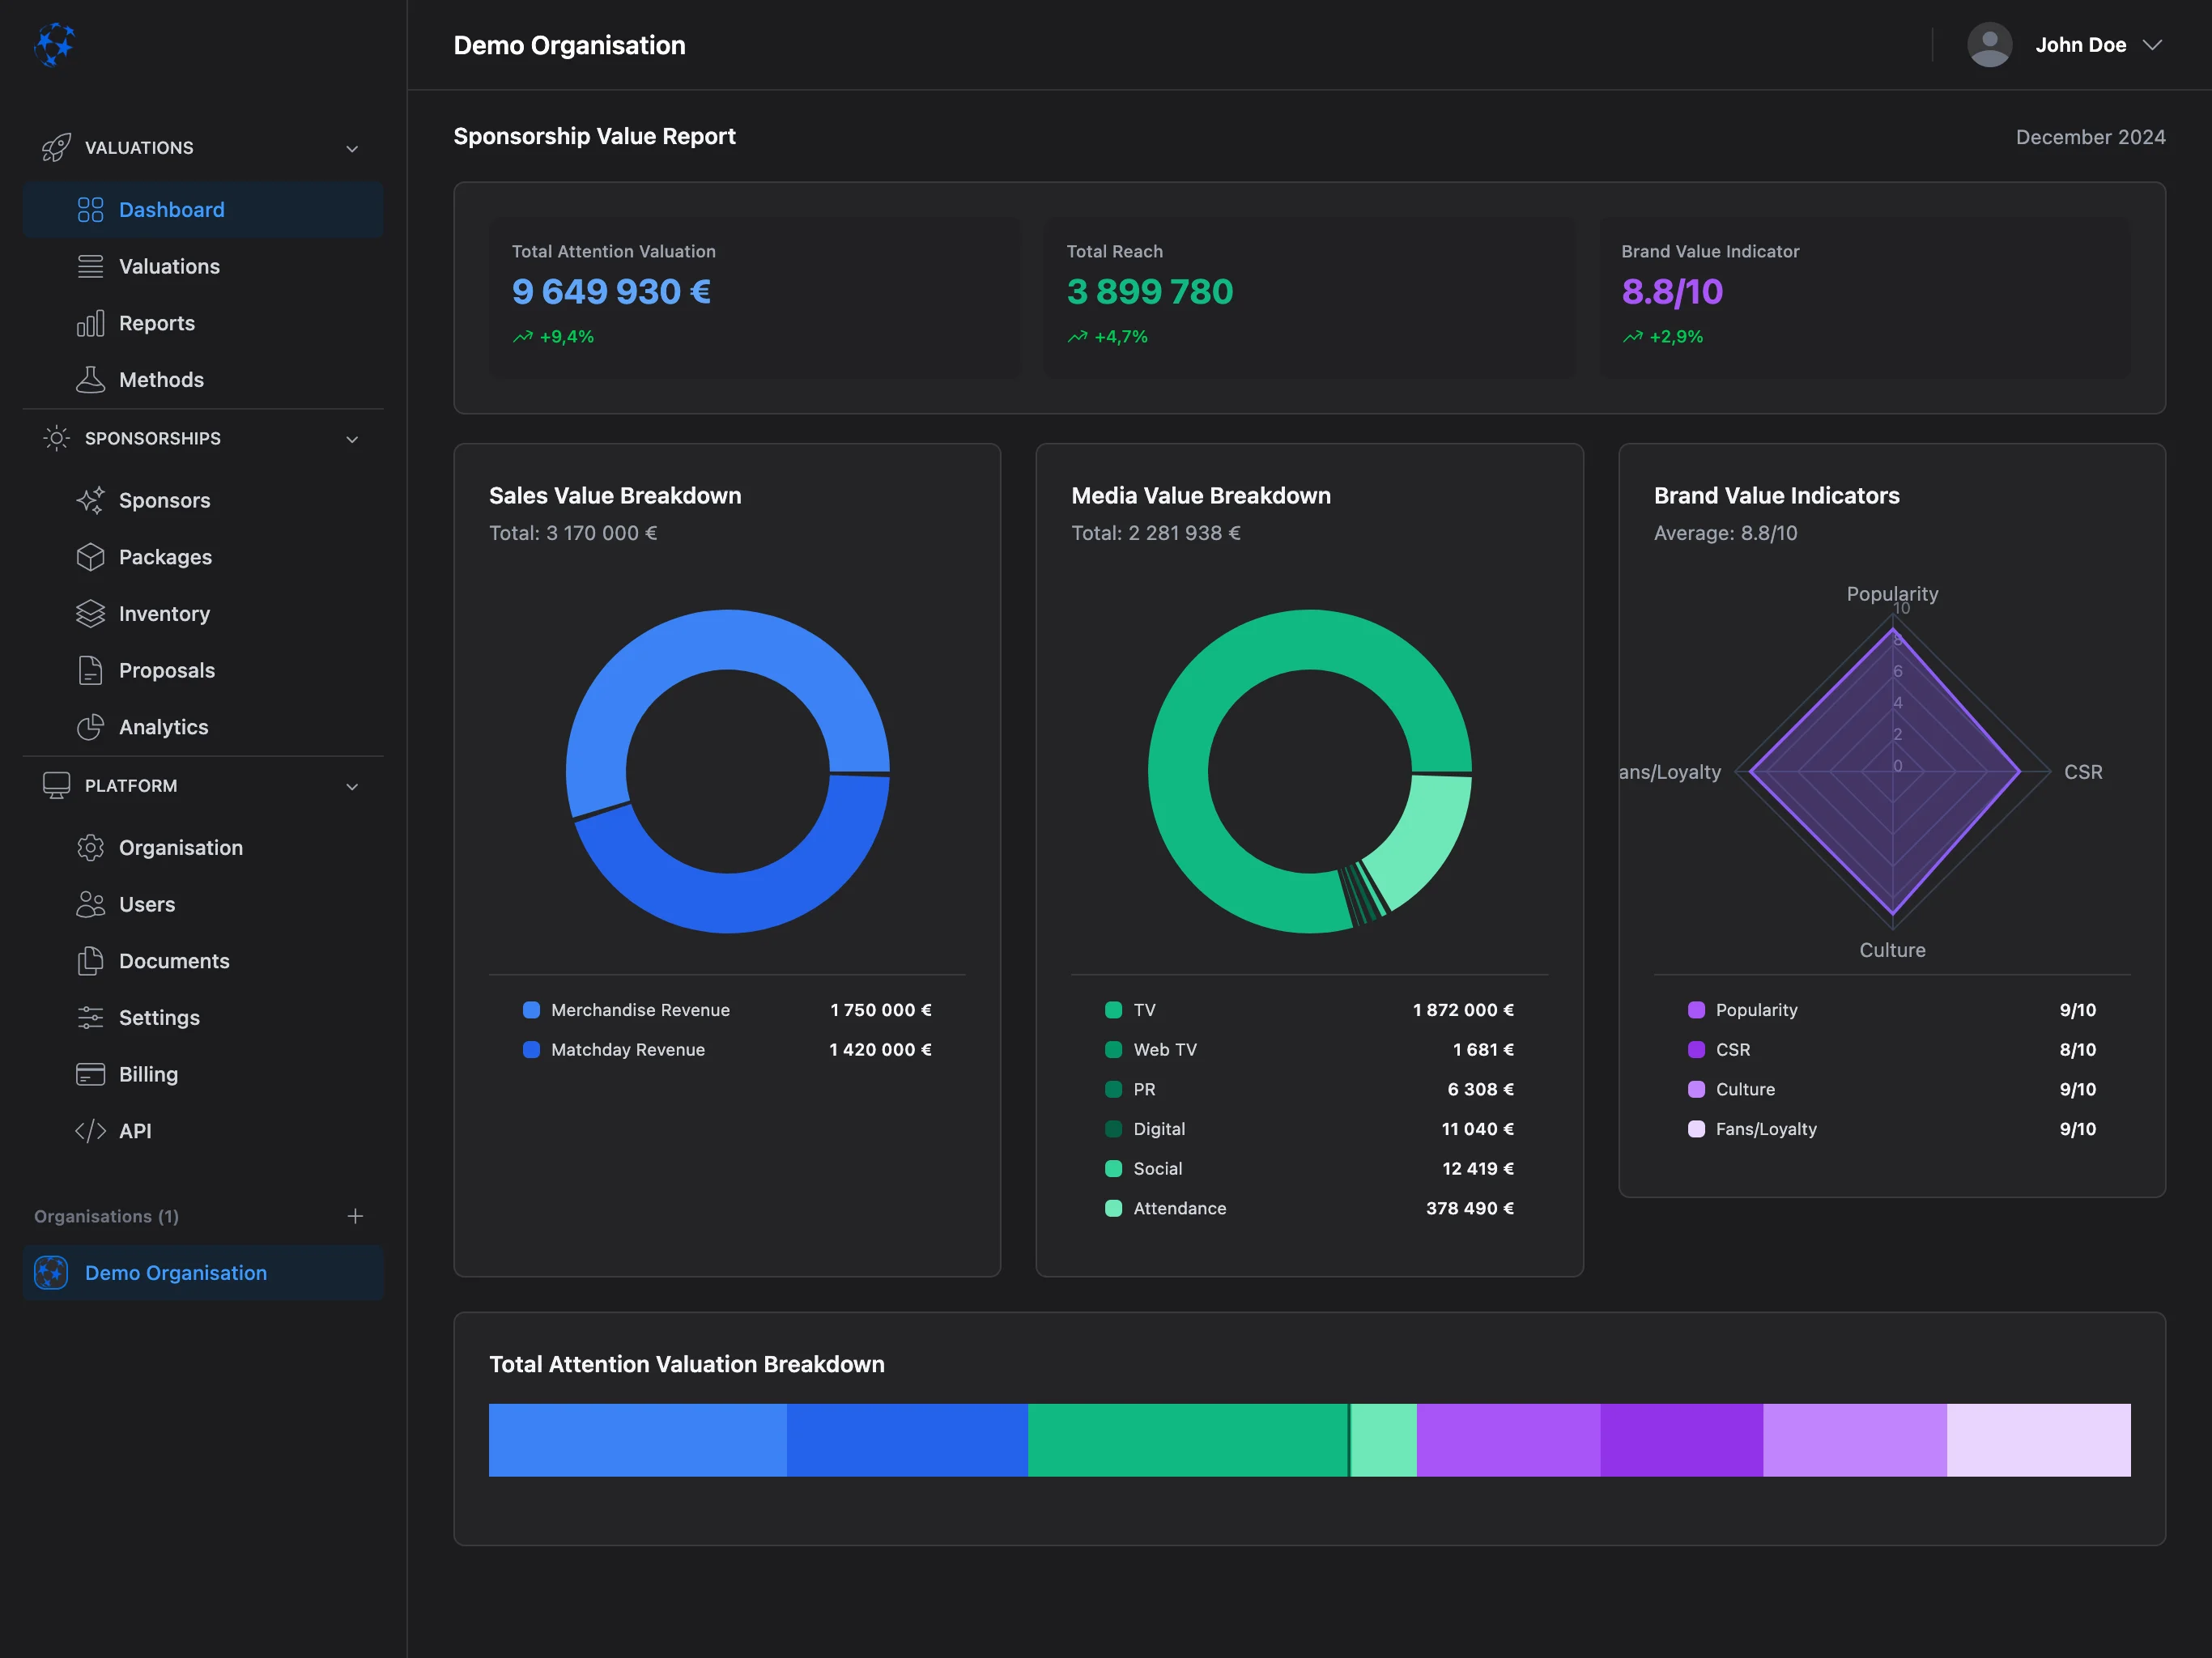Click the Matchday Revenue legend row
This screenshot has width=2212, height=1658.
click(727, 1050)
